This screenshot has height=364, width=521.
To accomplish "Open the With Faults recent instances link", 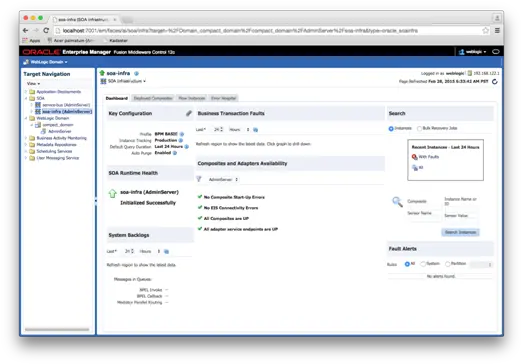I will pyautogui.click(x=428, y=157).
